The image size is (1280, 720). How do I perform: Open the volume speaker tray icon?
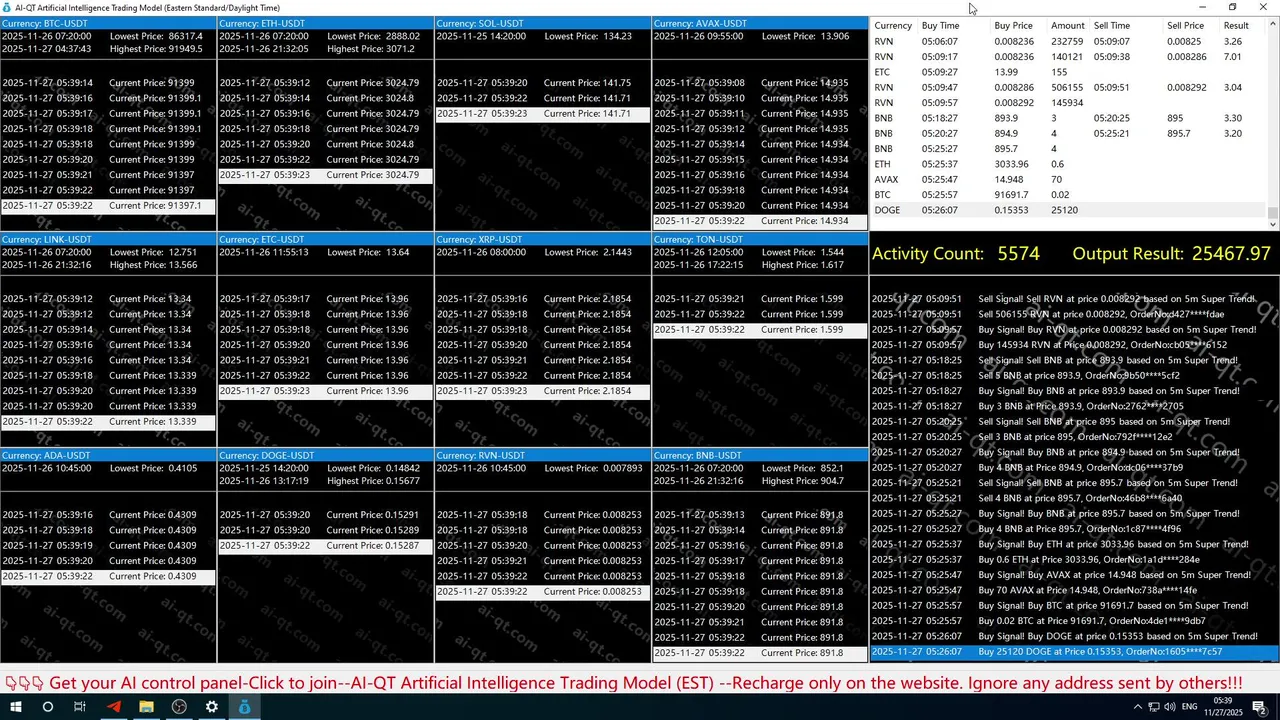1171,707
